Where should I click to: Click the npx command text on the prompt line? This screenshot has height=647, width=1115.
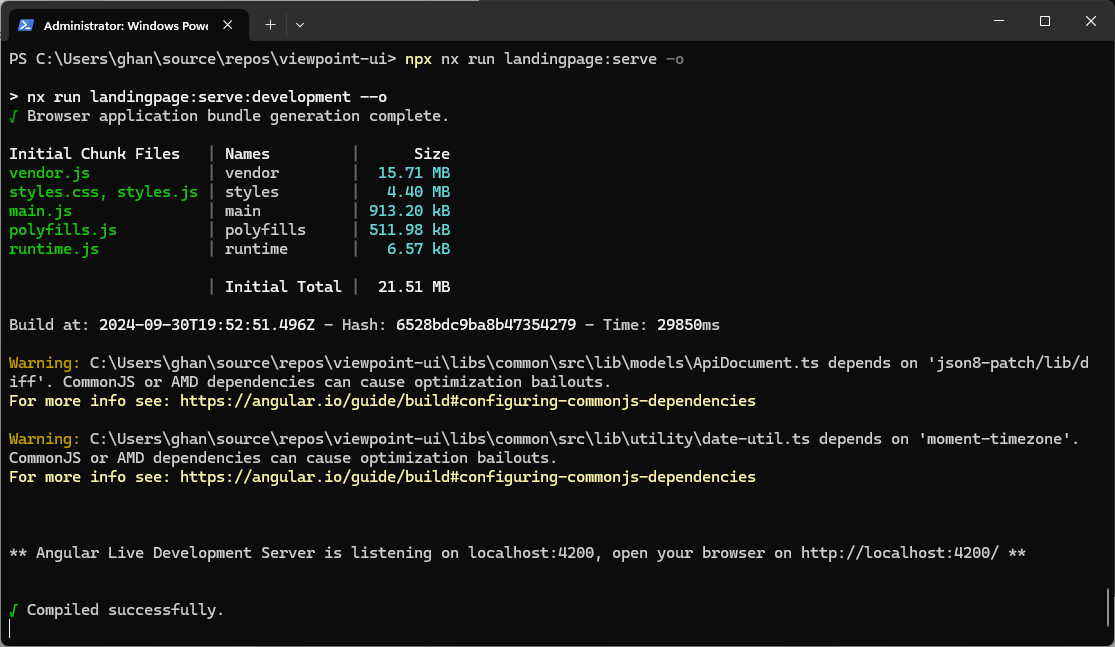click(x=418, y=59)
